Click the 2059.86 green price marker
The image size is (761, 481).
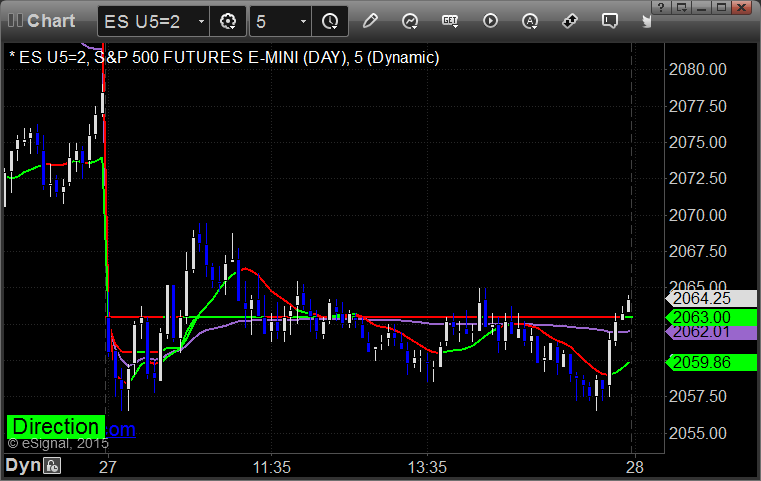[711, 362]
